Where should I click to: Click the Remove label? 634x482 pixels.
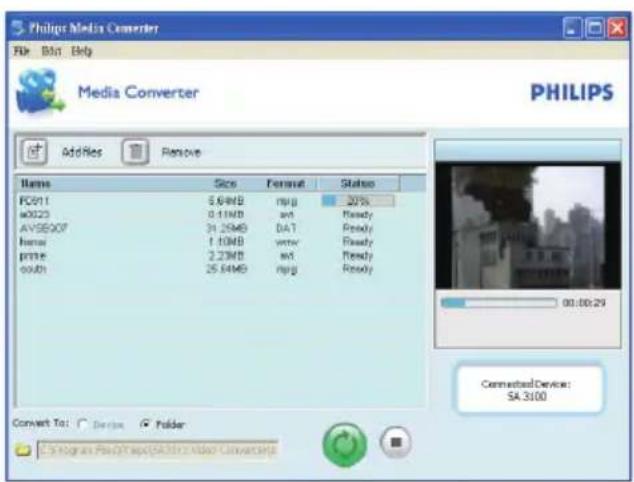click(181, 152)
